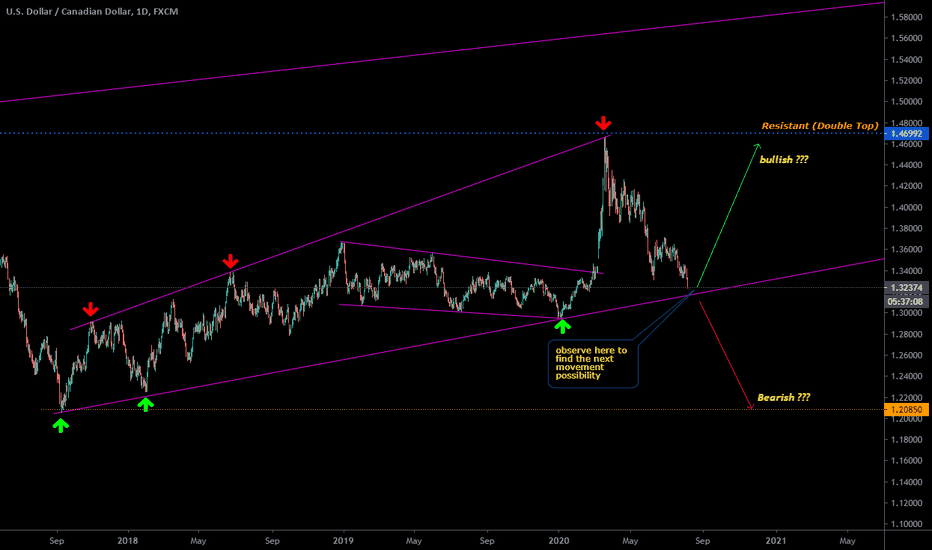Click the 2018 label on the time axis

pyautogui.click(x=127, y=540)
